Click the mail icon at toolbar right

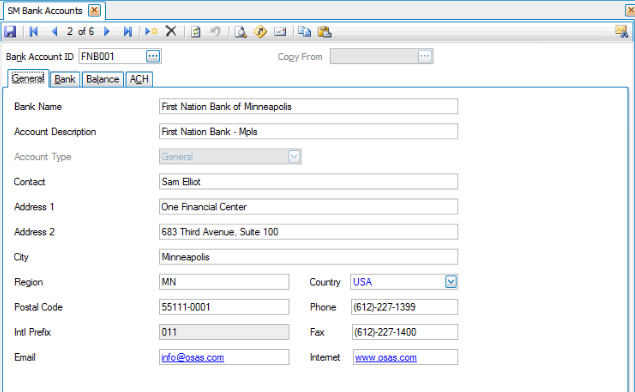coord(621,31)
